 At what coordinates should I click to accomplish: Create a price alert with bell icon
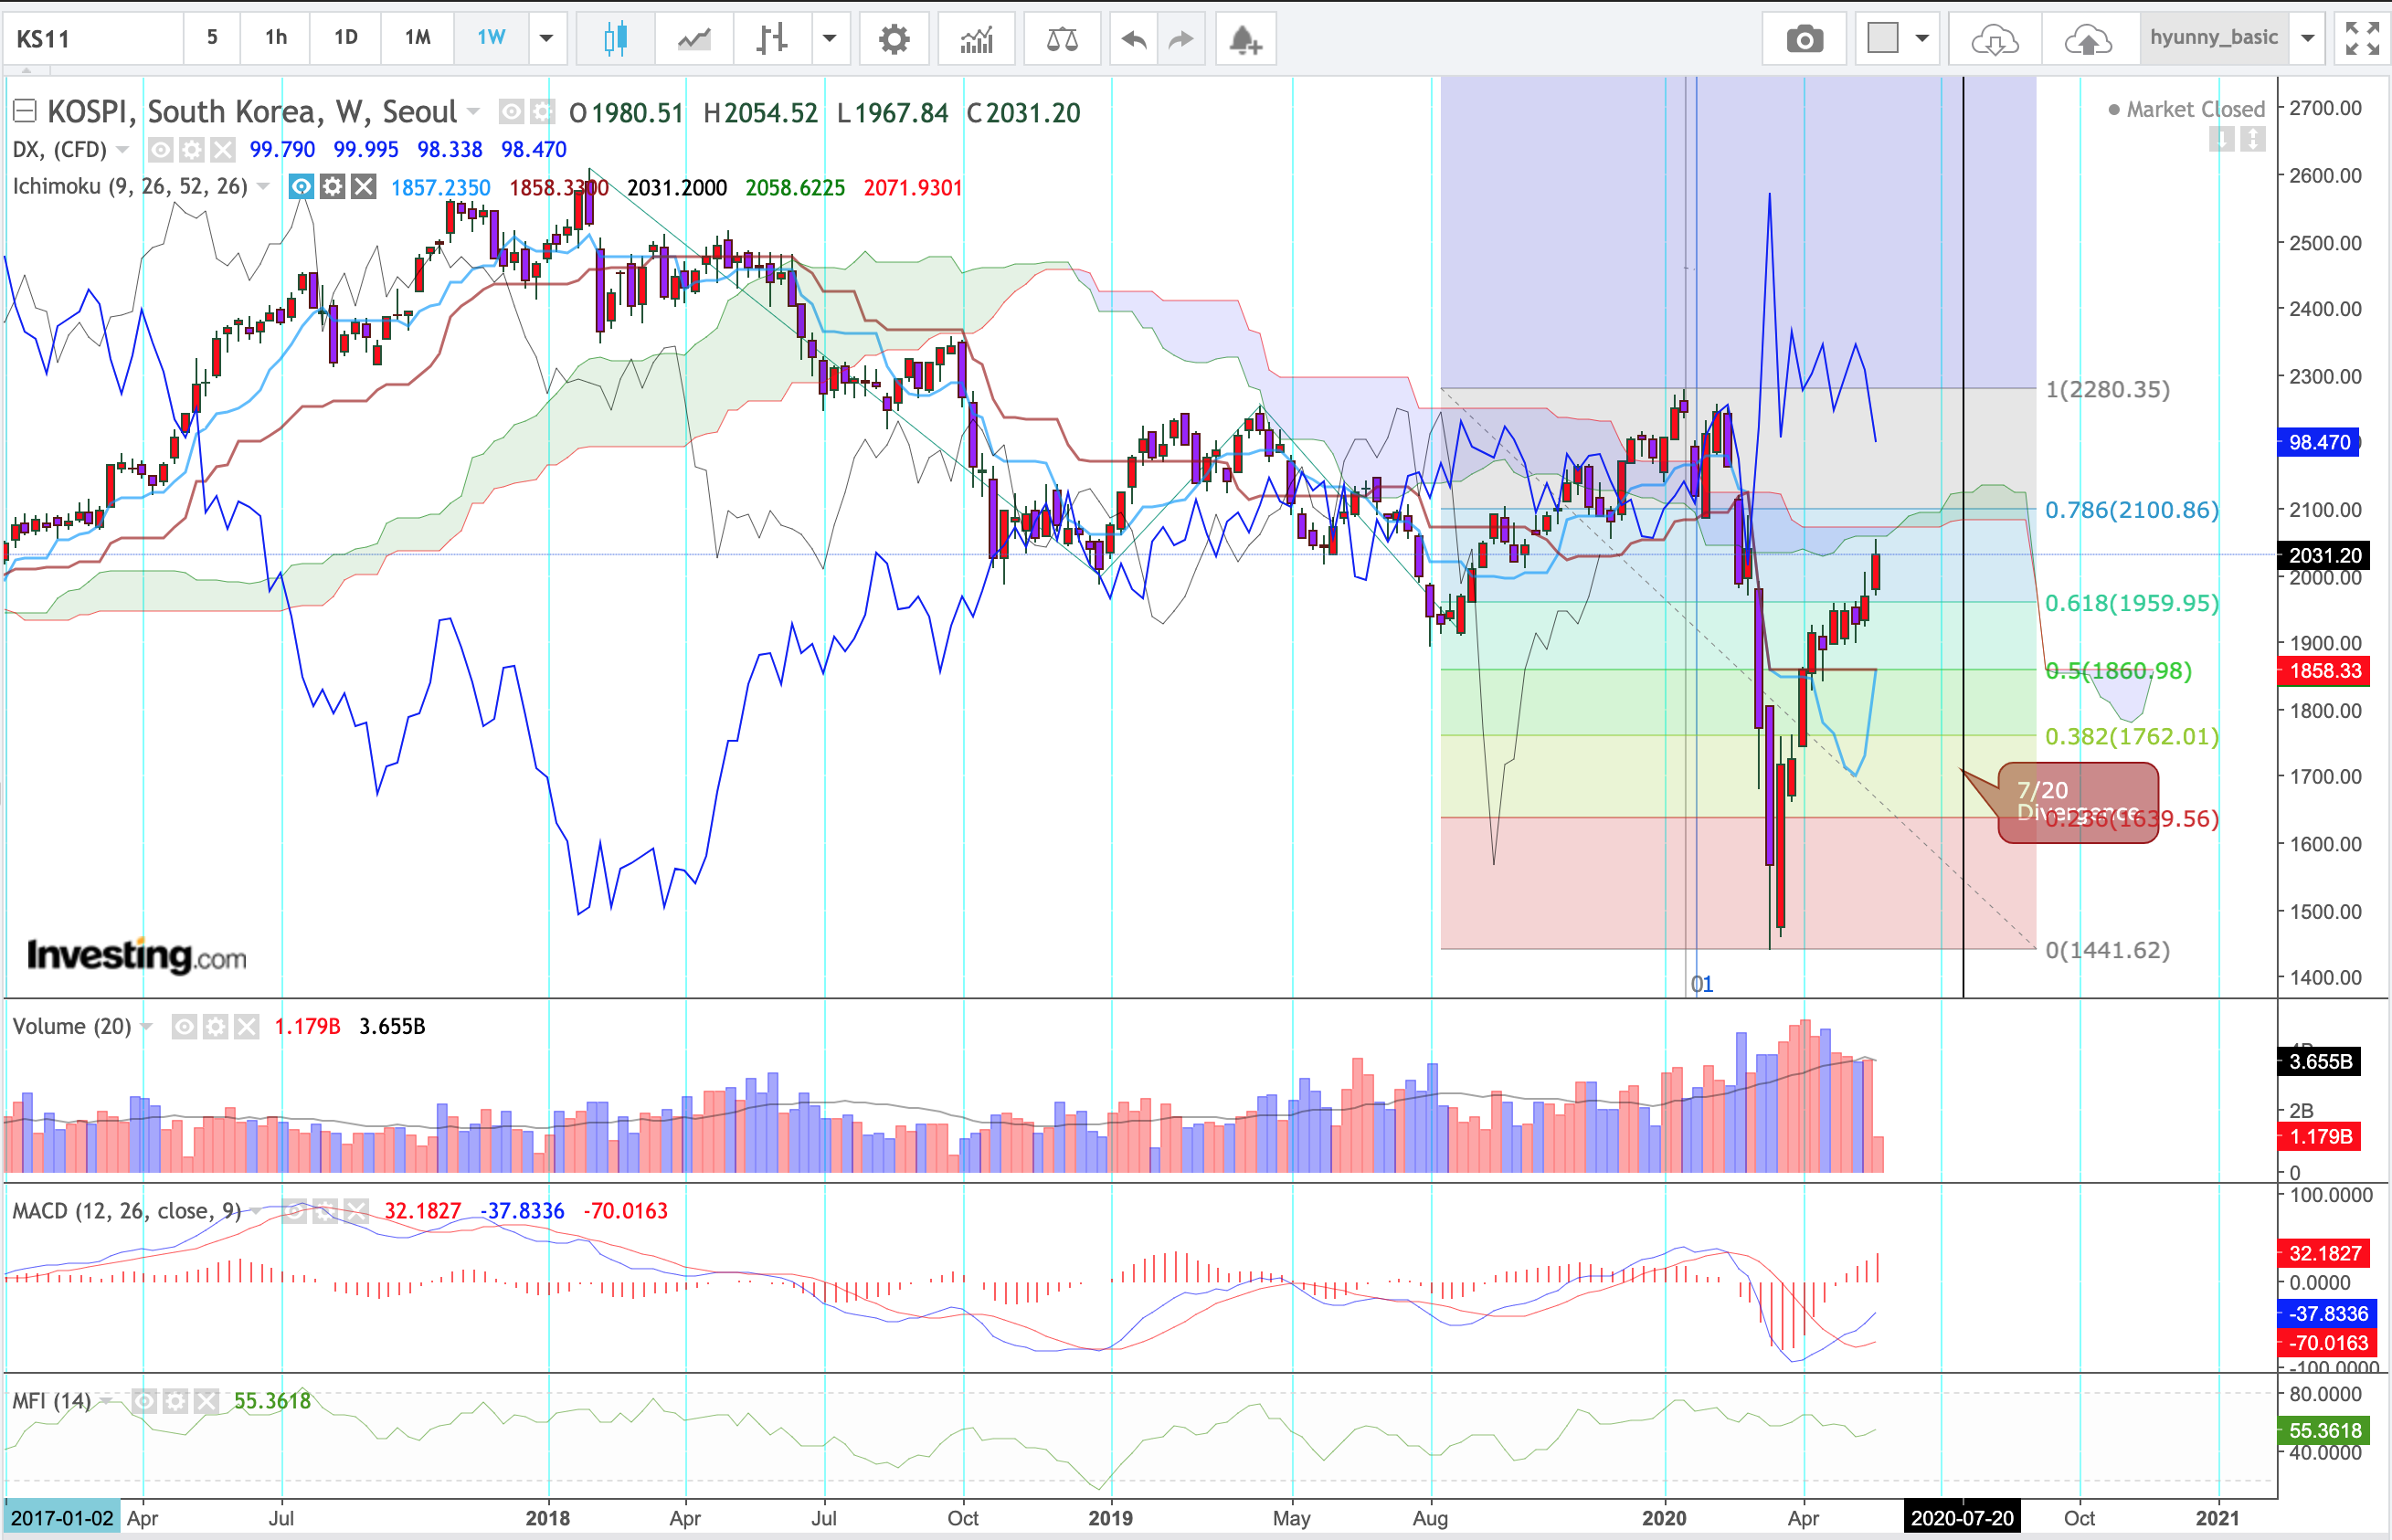point(1245,39)
